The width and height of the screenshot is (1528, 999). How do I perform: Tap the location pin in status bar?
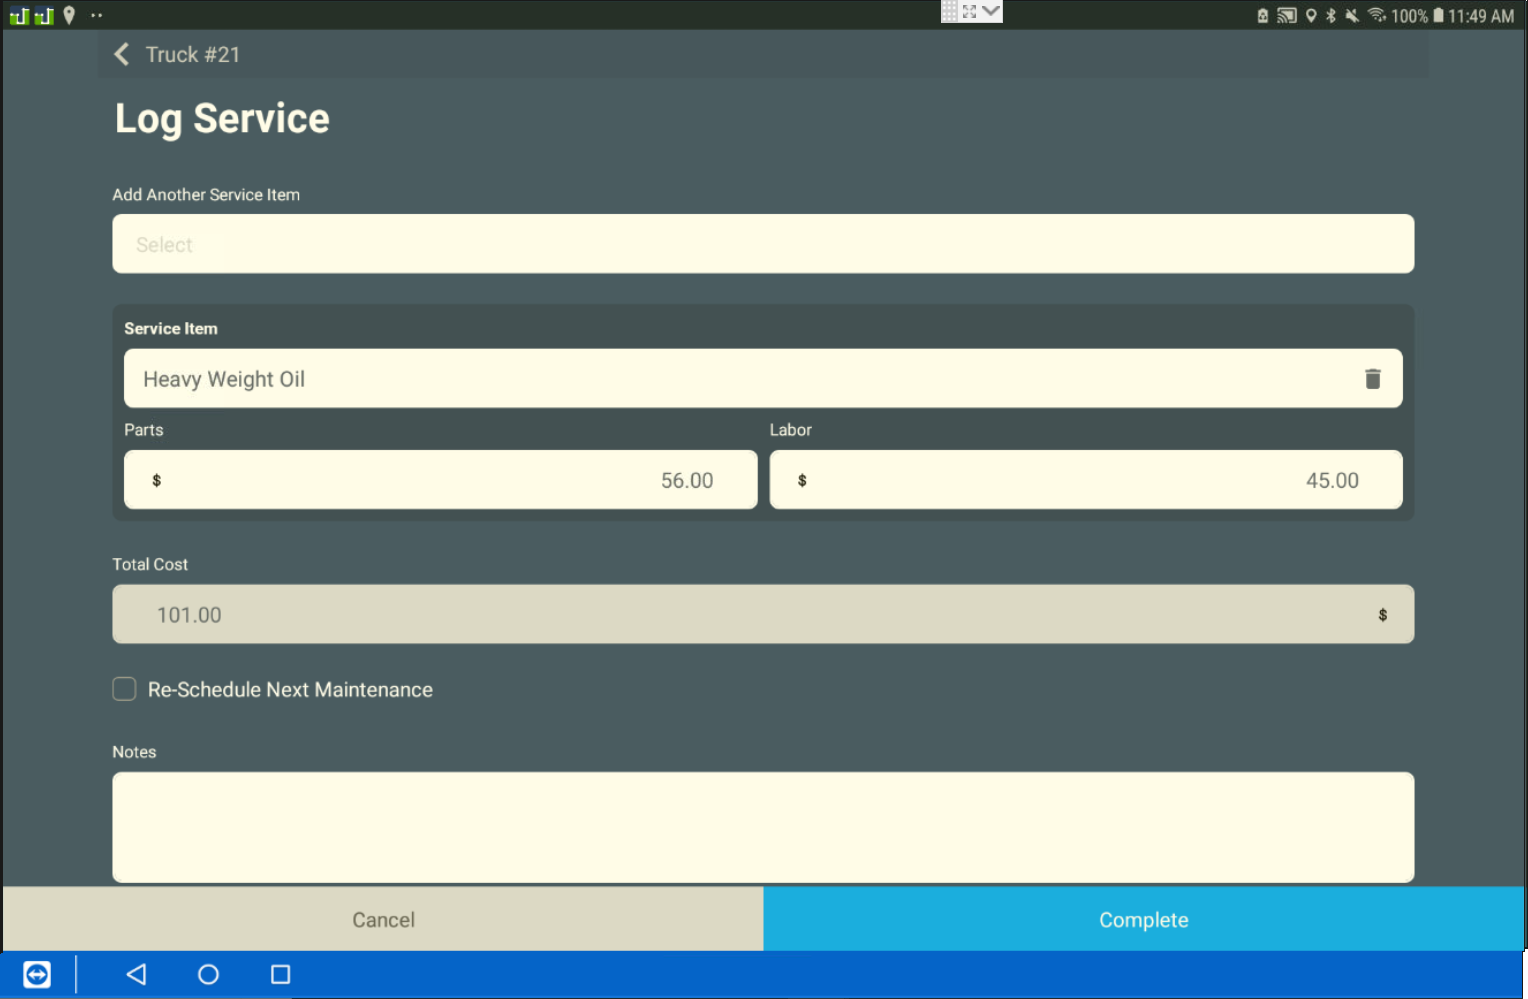pos(69,15)
